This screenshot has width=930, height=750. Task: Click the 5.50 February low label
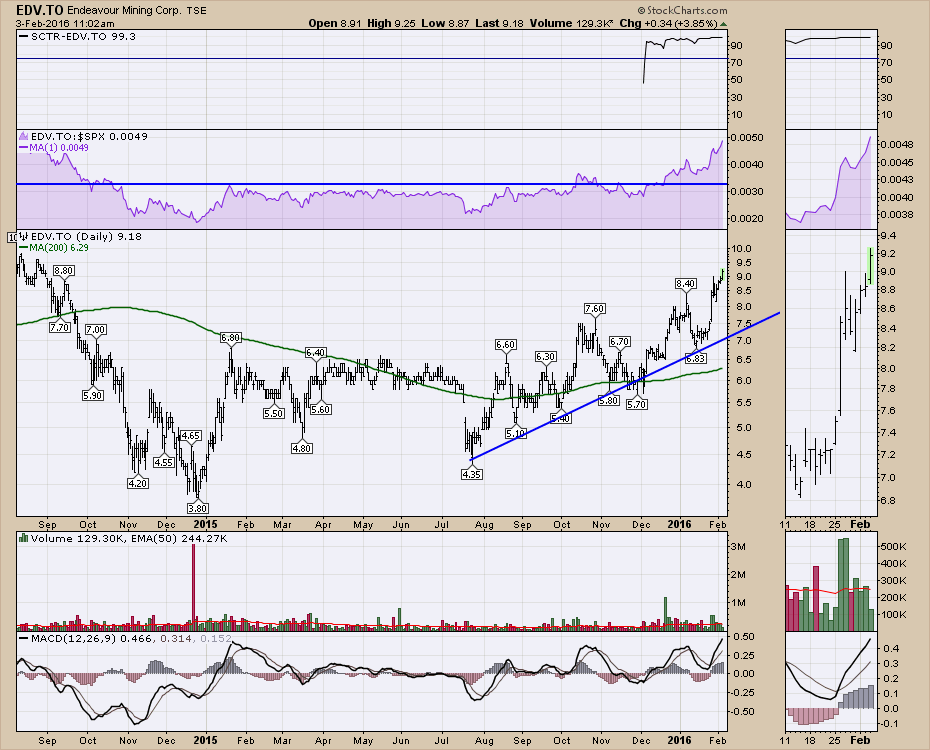[273, 413]
